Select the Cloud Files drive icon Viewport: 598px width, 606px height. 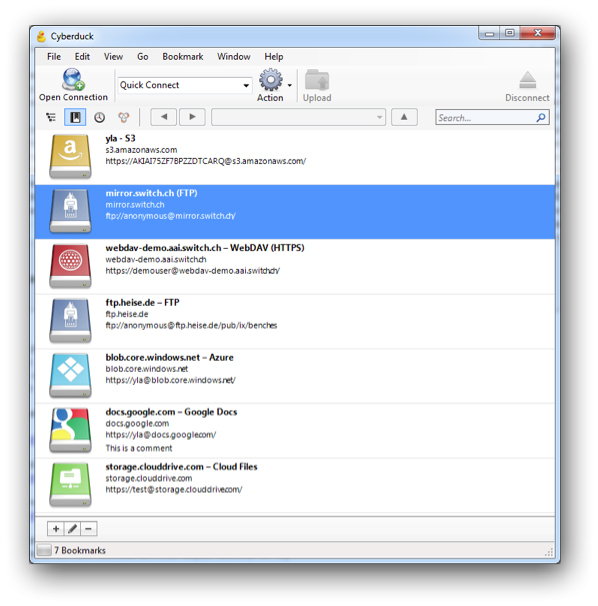(x=70, y=485)
